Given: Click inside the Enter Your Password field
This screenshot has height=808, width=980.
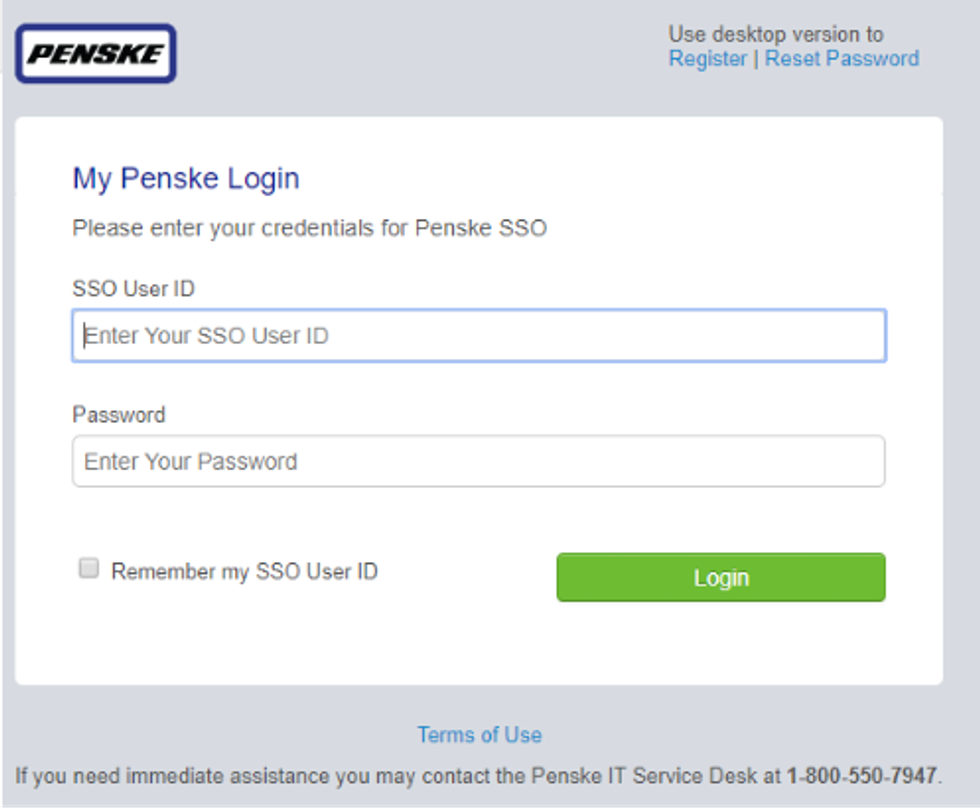Looking at the screenshot, I should [x=479, y=461].
